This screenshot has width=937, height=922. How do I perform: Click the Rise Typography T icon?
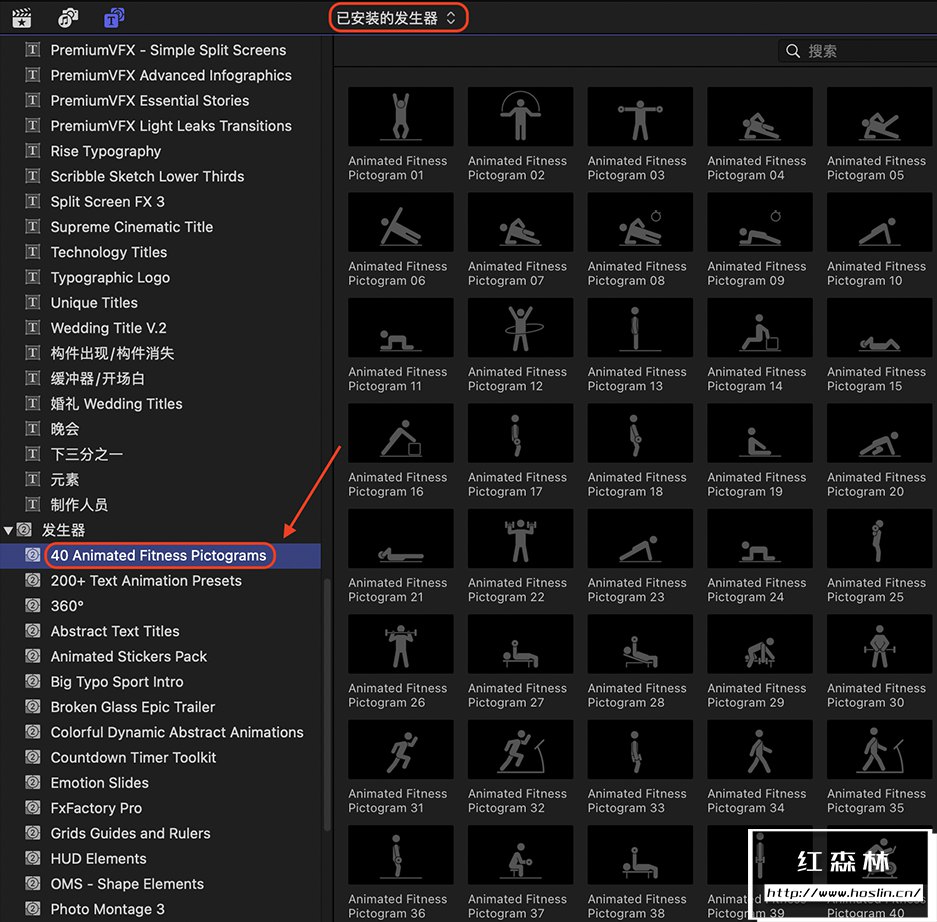pos(33,151)
